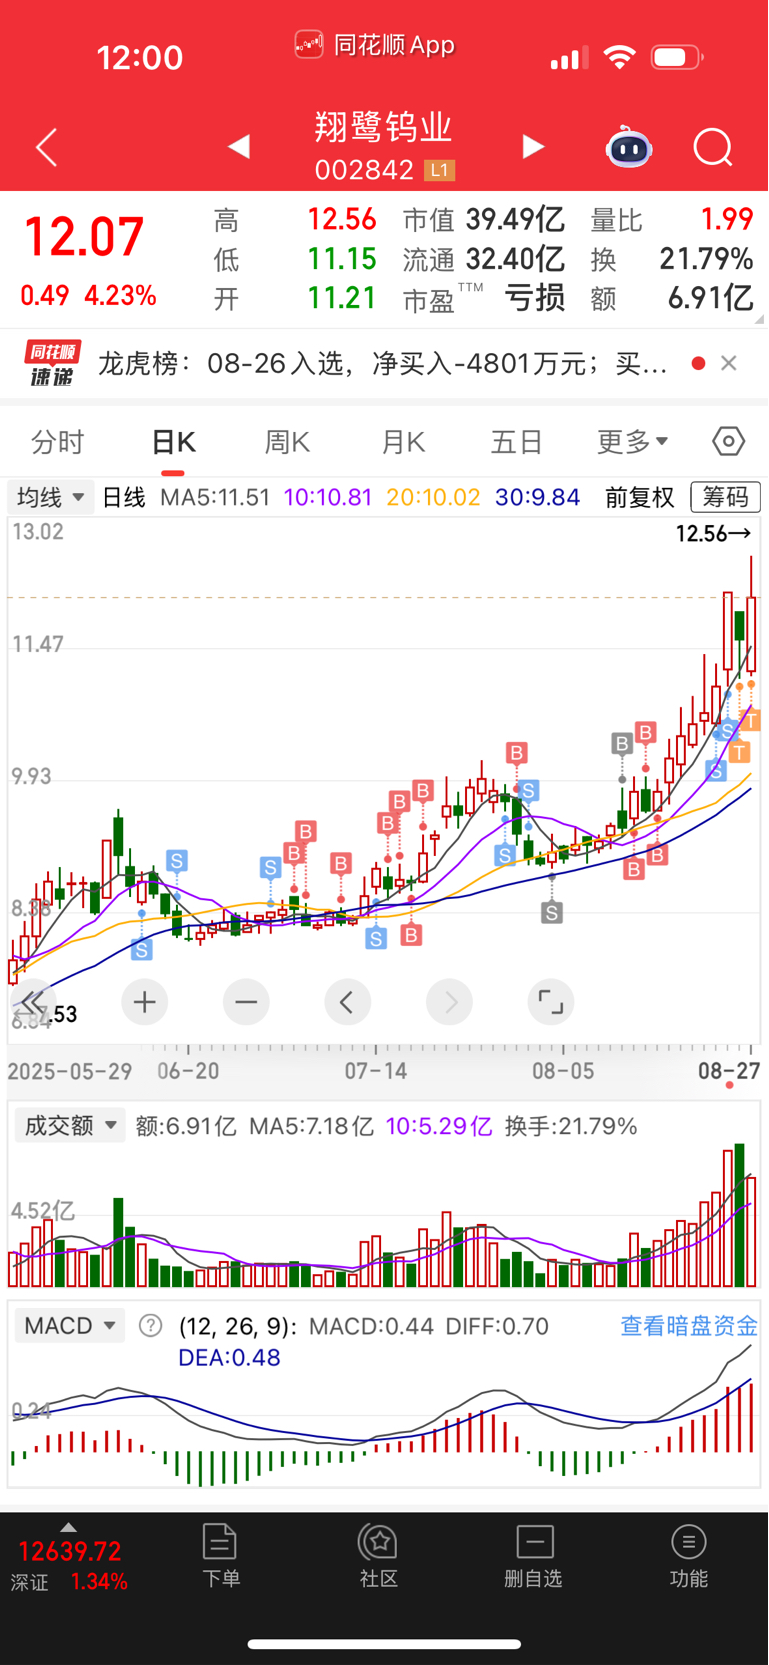This screenshot has height=1665, width=769.
Task: Open the 筹码 chip distribution button
Action: 725,497
